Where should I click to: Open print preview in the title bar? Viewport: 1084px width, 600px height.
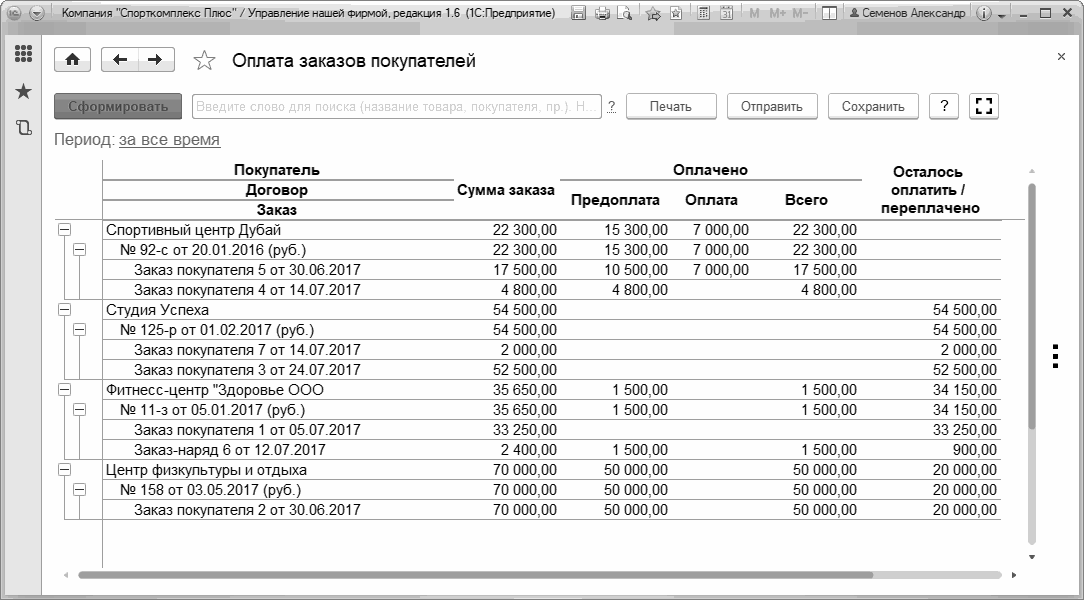[x=625, y=13]
